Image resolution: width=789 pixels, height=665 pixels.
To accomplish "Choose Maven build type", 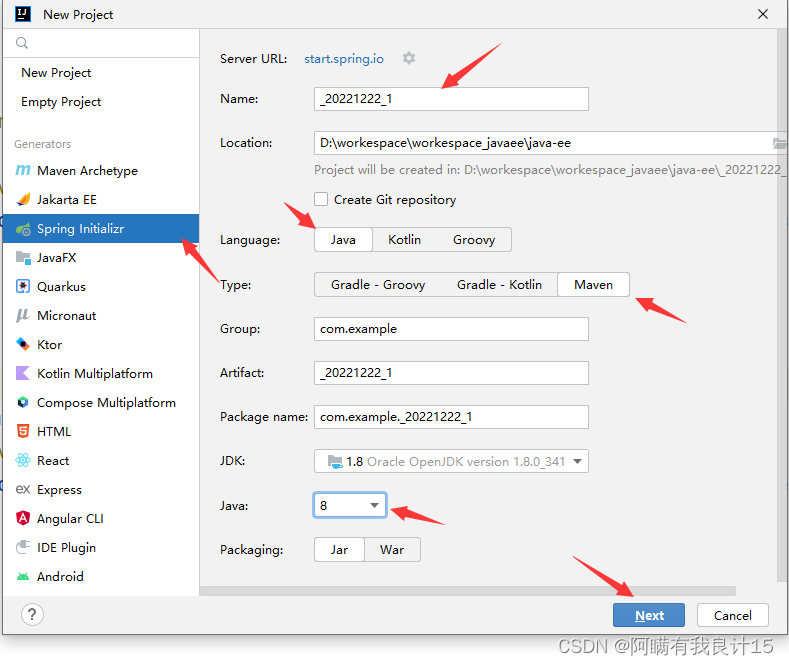I will (593, 285).
